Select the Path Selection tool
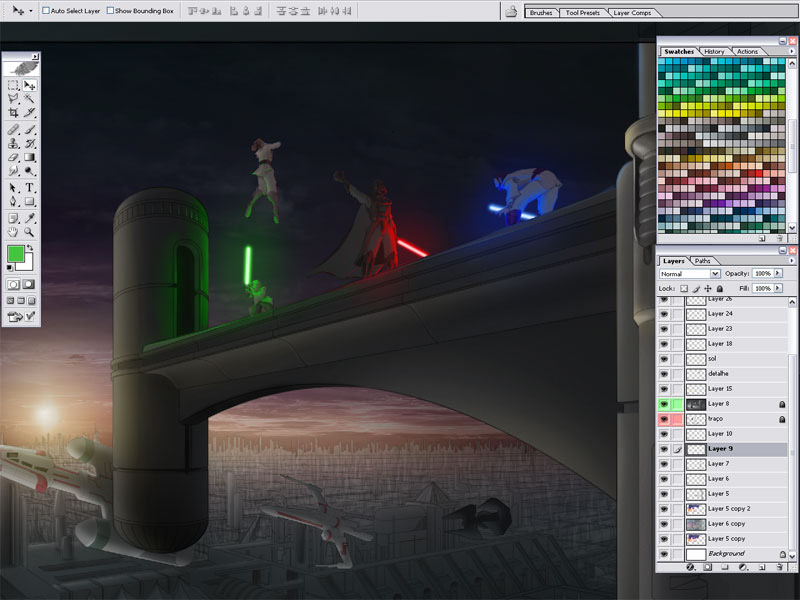 pyautogui.click(x=14, y=188)
